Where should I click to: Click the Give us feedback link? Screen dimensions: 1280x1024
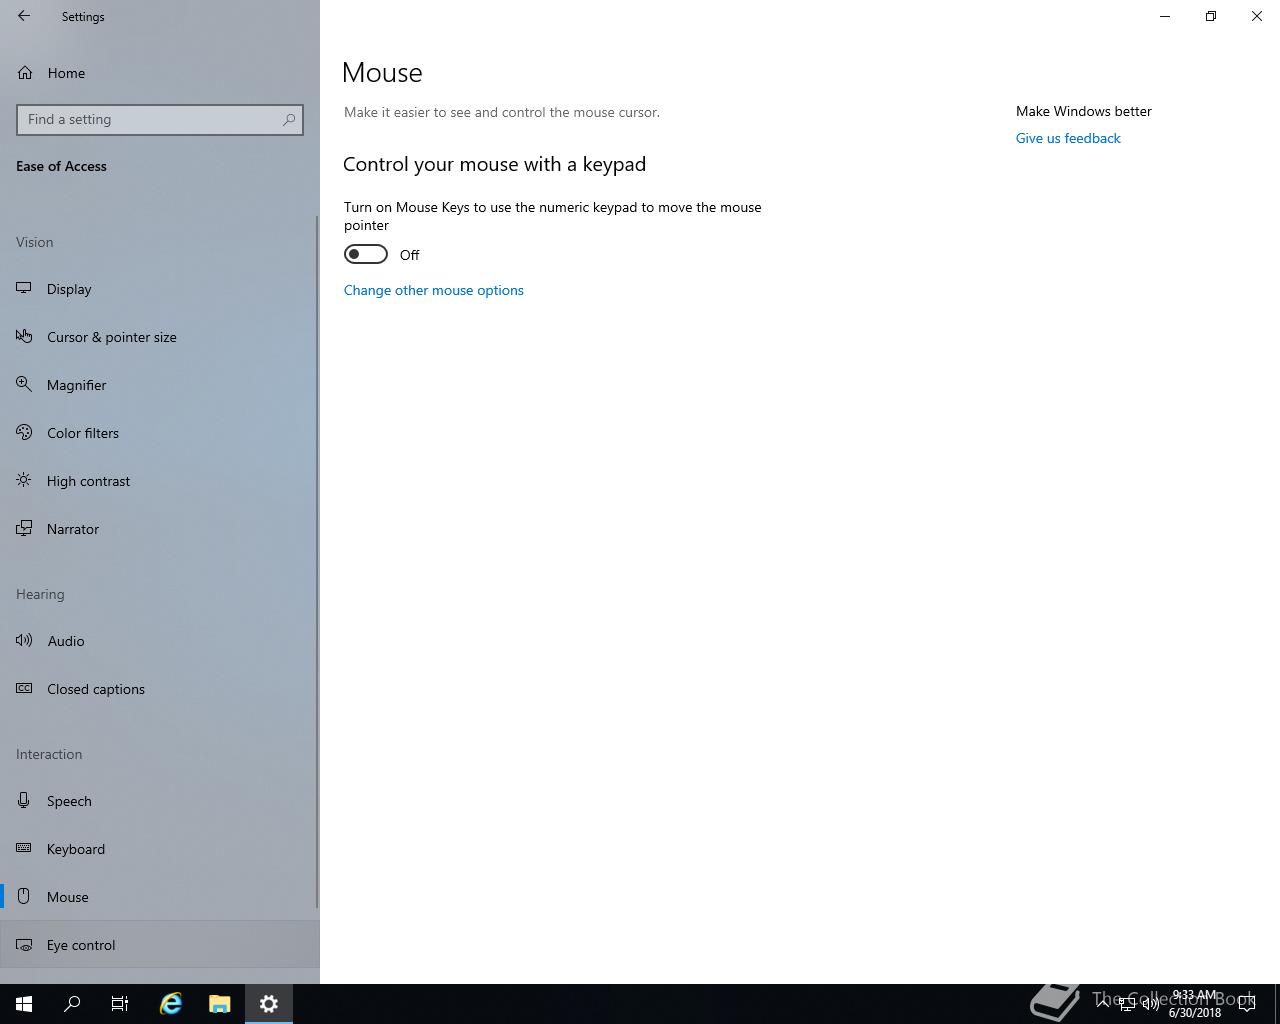1068,138
